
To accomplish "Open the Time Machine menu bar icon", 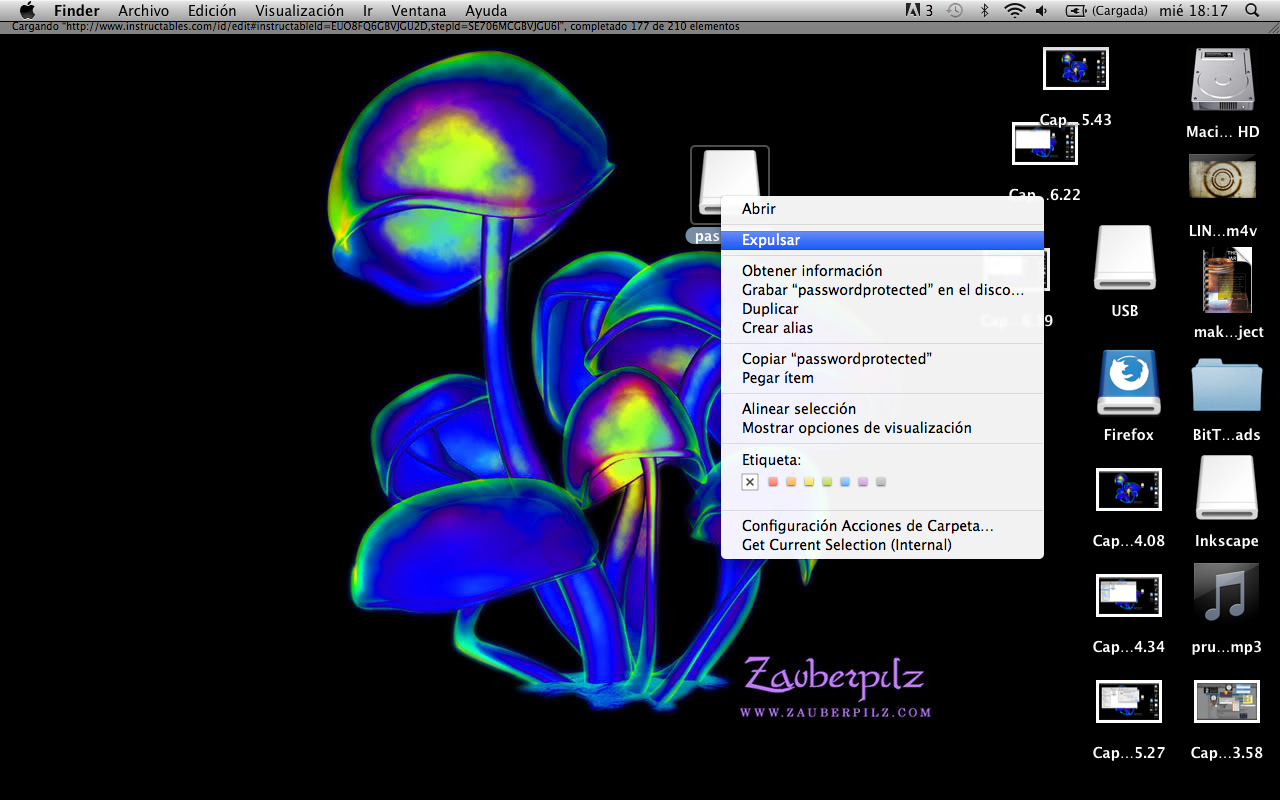I will coord(955,10).
